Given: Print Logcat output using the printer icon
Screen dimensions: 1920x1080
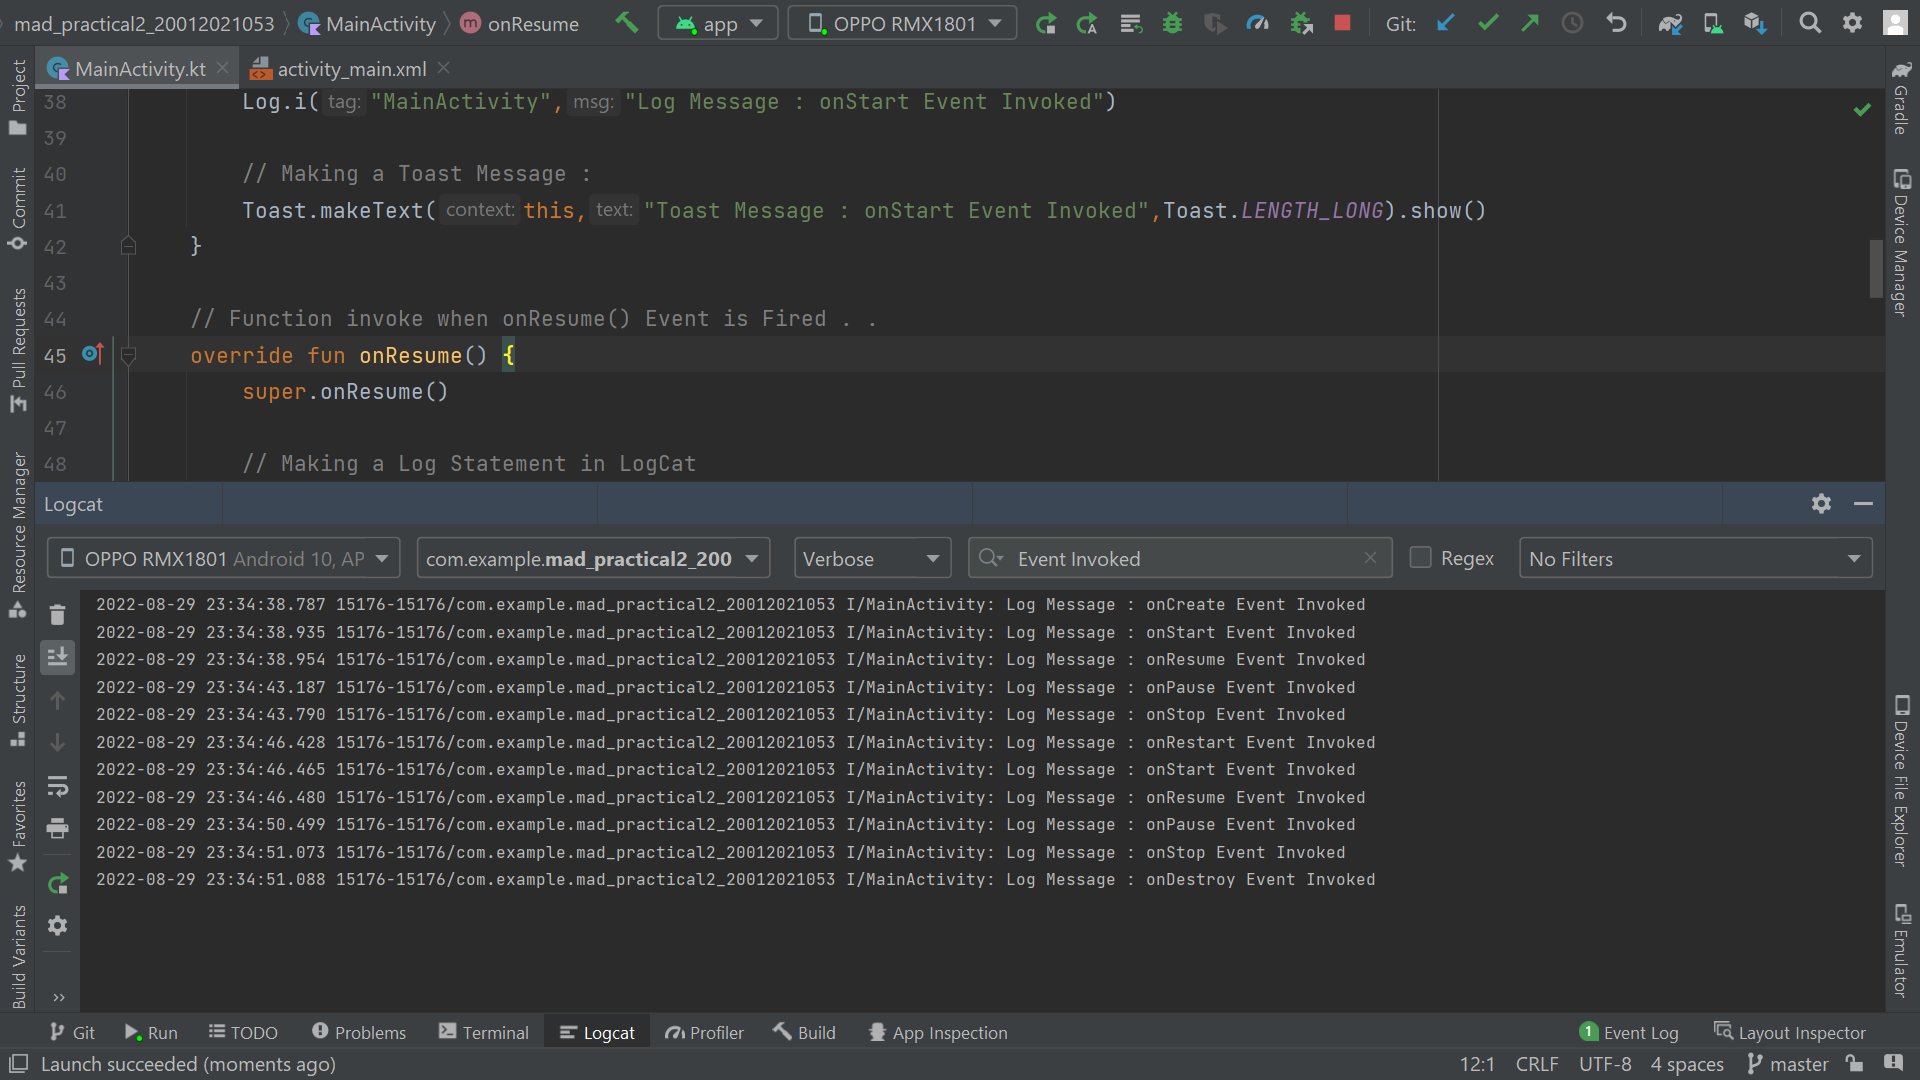Looking at the screenshot, I should point(57,829).
